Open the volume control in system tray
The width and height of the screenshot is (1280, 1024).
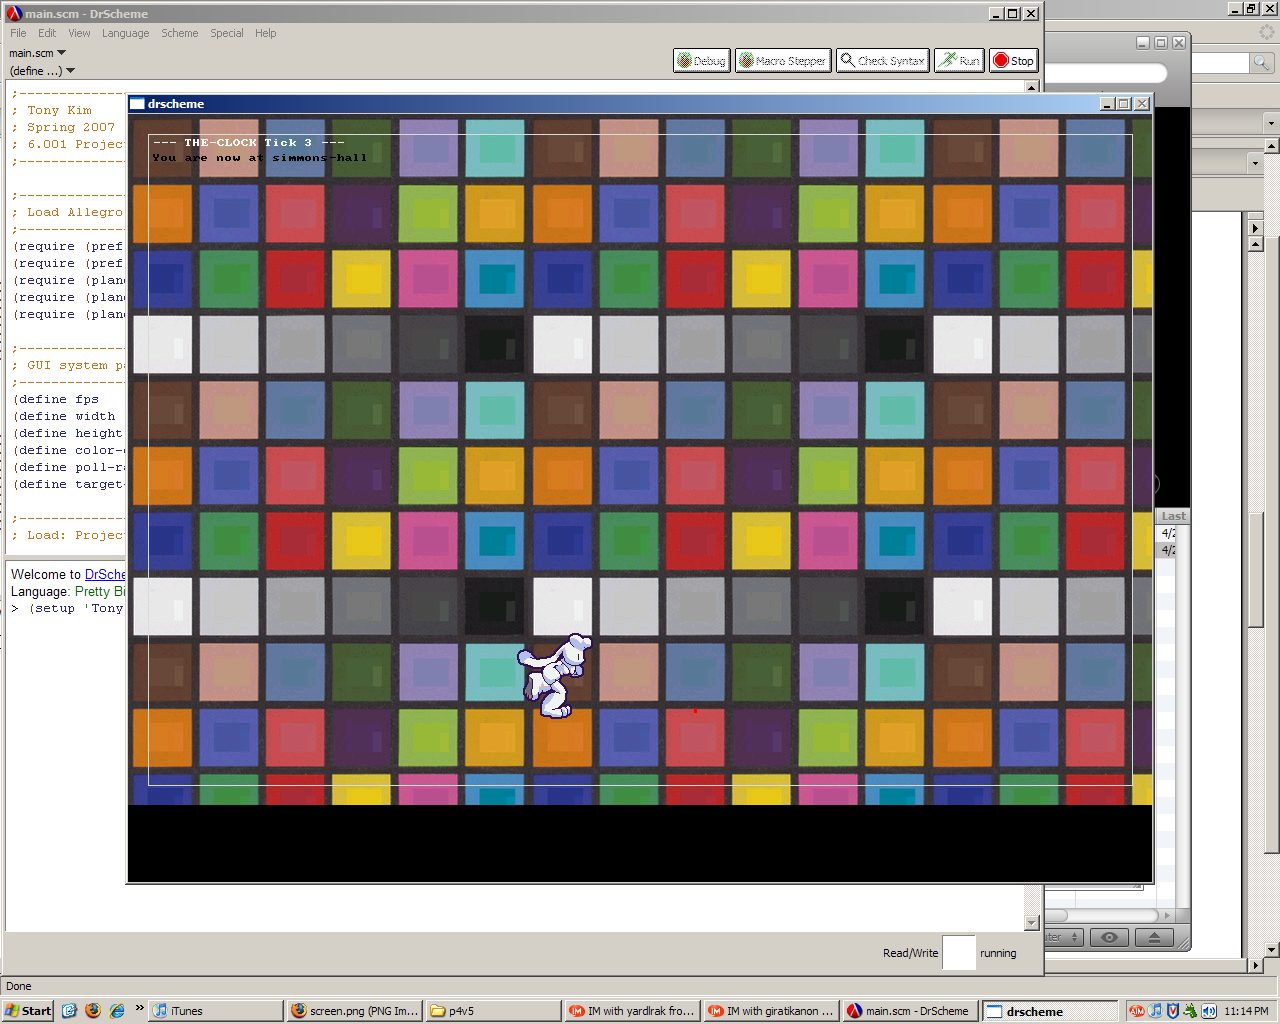point(1208,1011)
